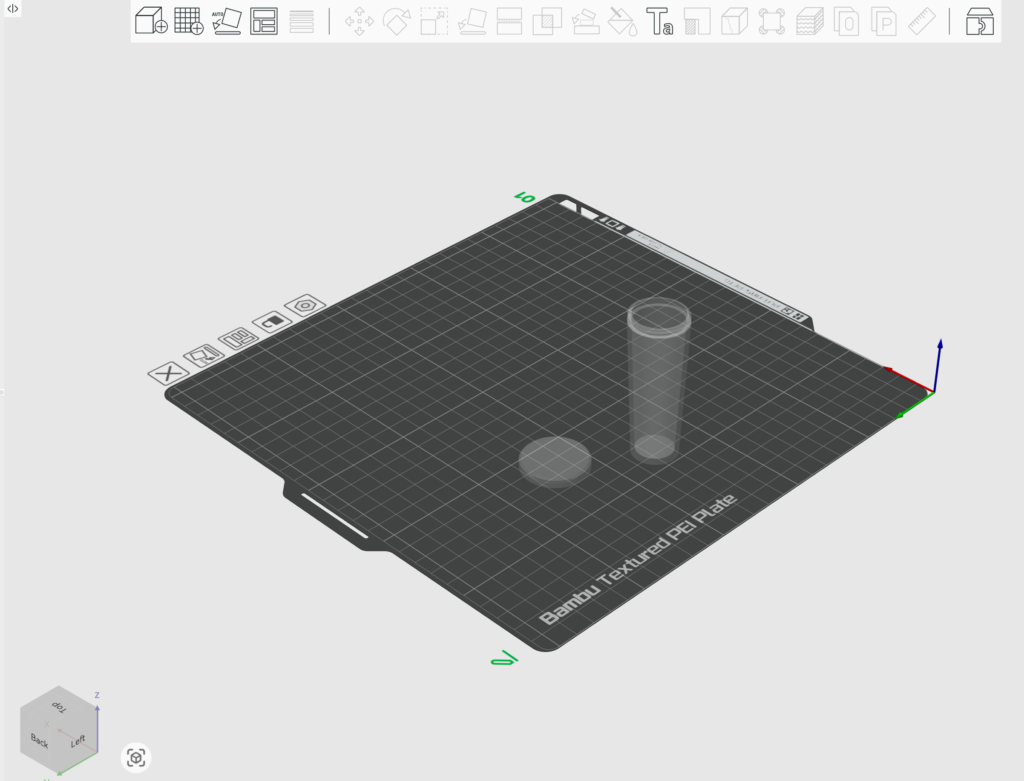1024x781 pixels.
Task: Toggle the plate lock icon
Action: click(272, 321)
